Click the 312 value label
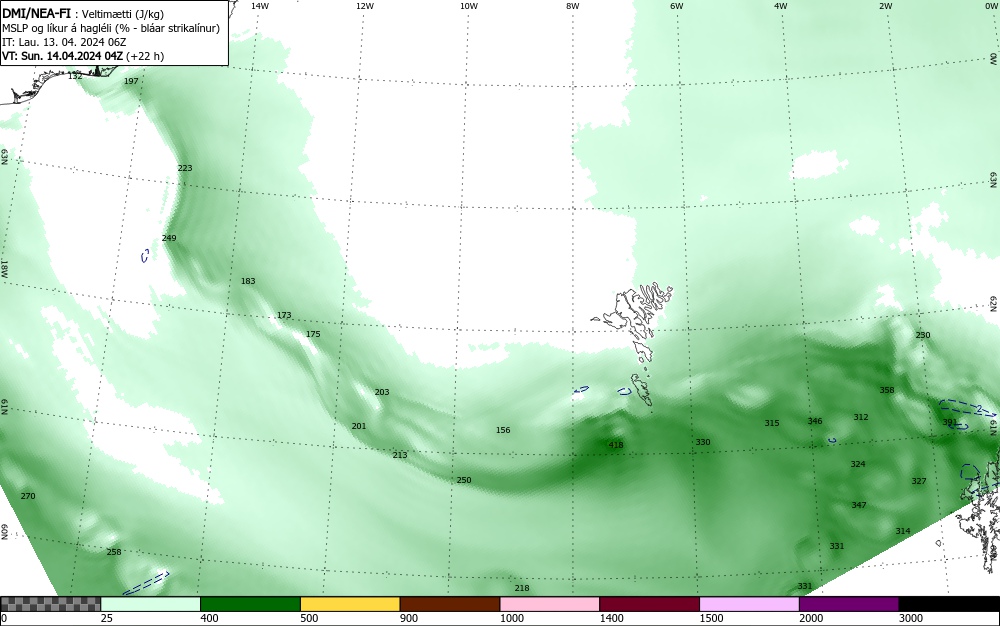 click(860, 417)
